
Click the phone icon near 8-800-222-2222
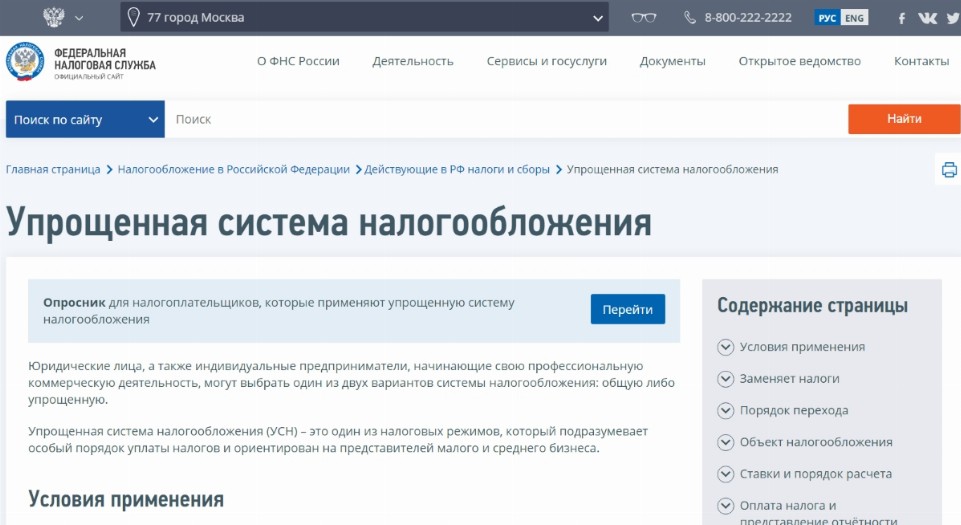[x=690, y=18]
